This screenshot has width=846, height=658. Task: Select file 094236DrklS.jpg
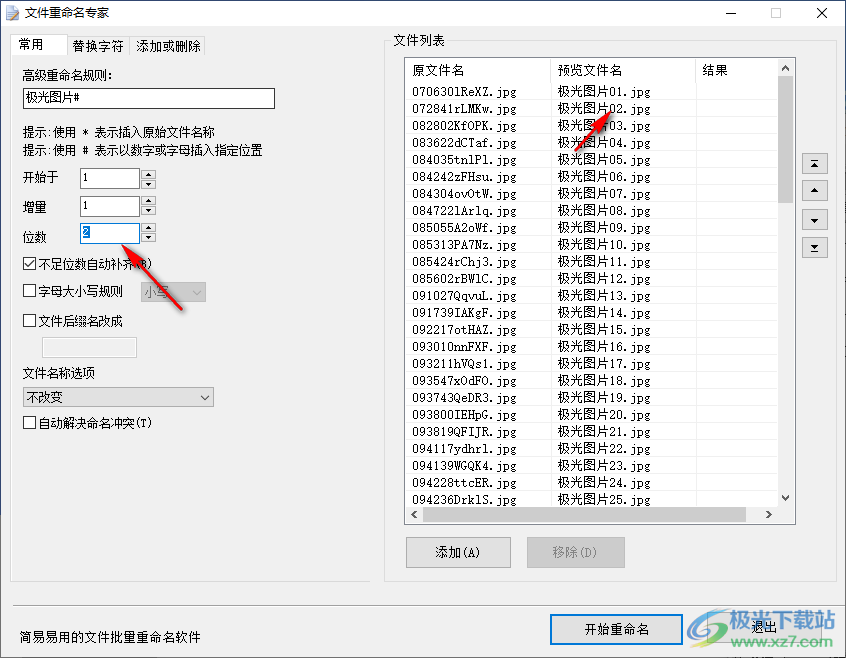[x=465, y=499]
